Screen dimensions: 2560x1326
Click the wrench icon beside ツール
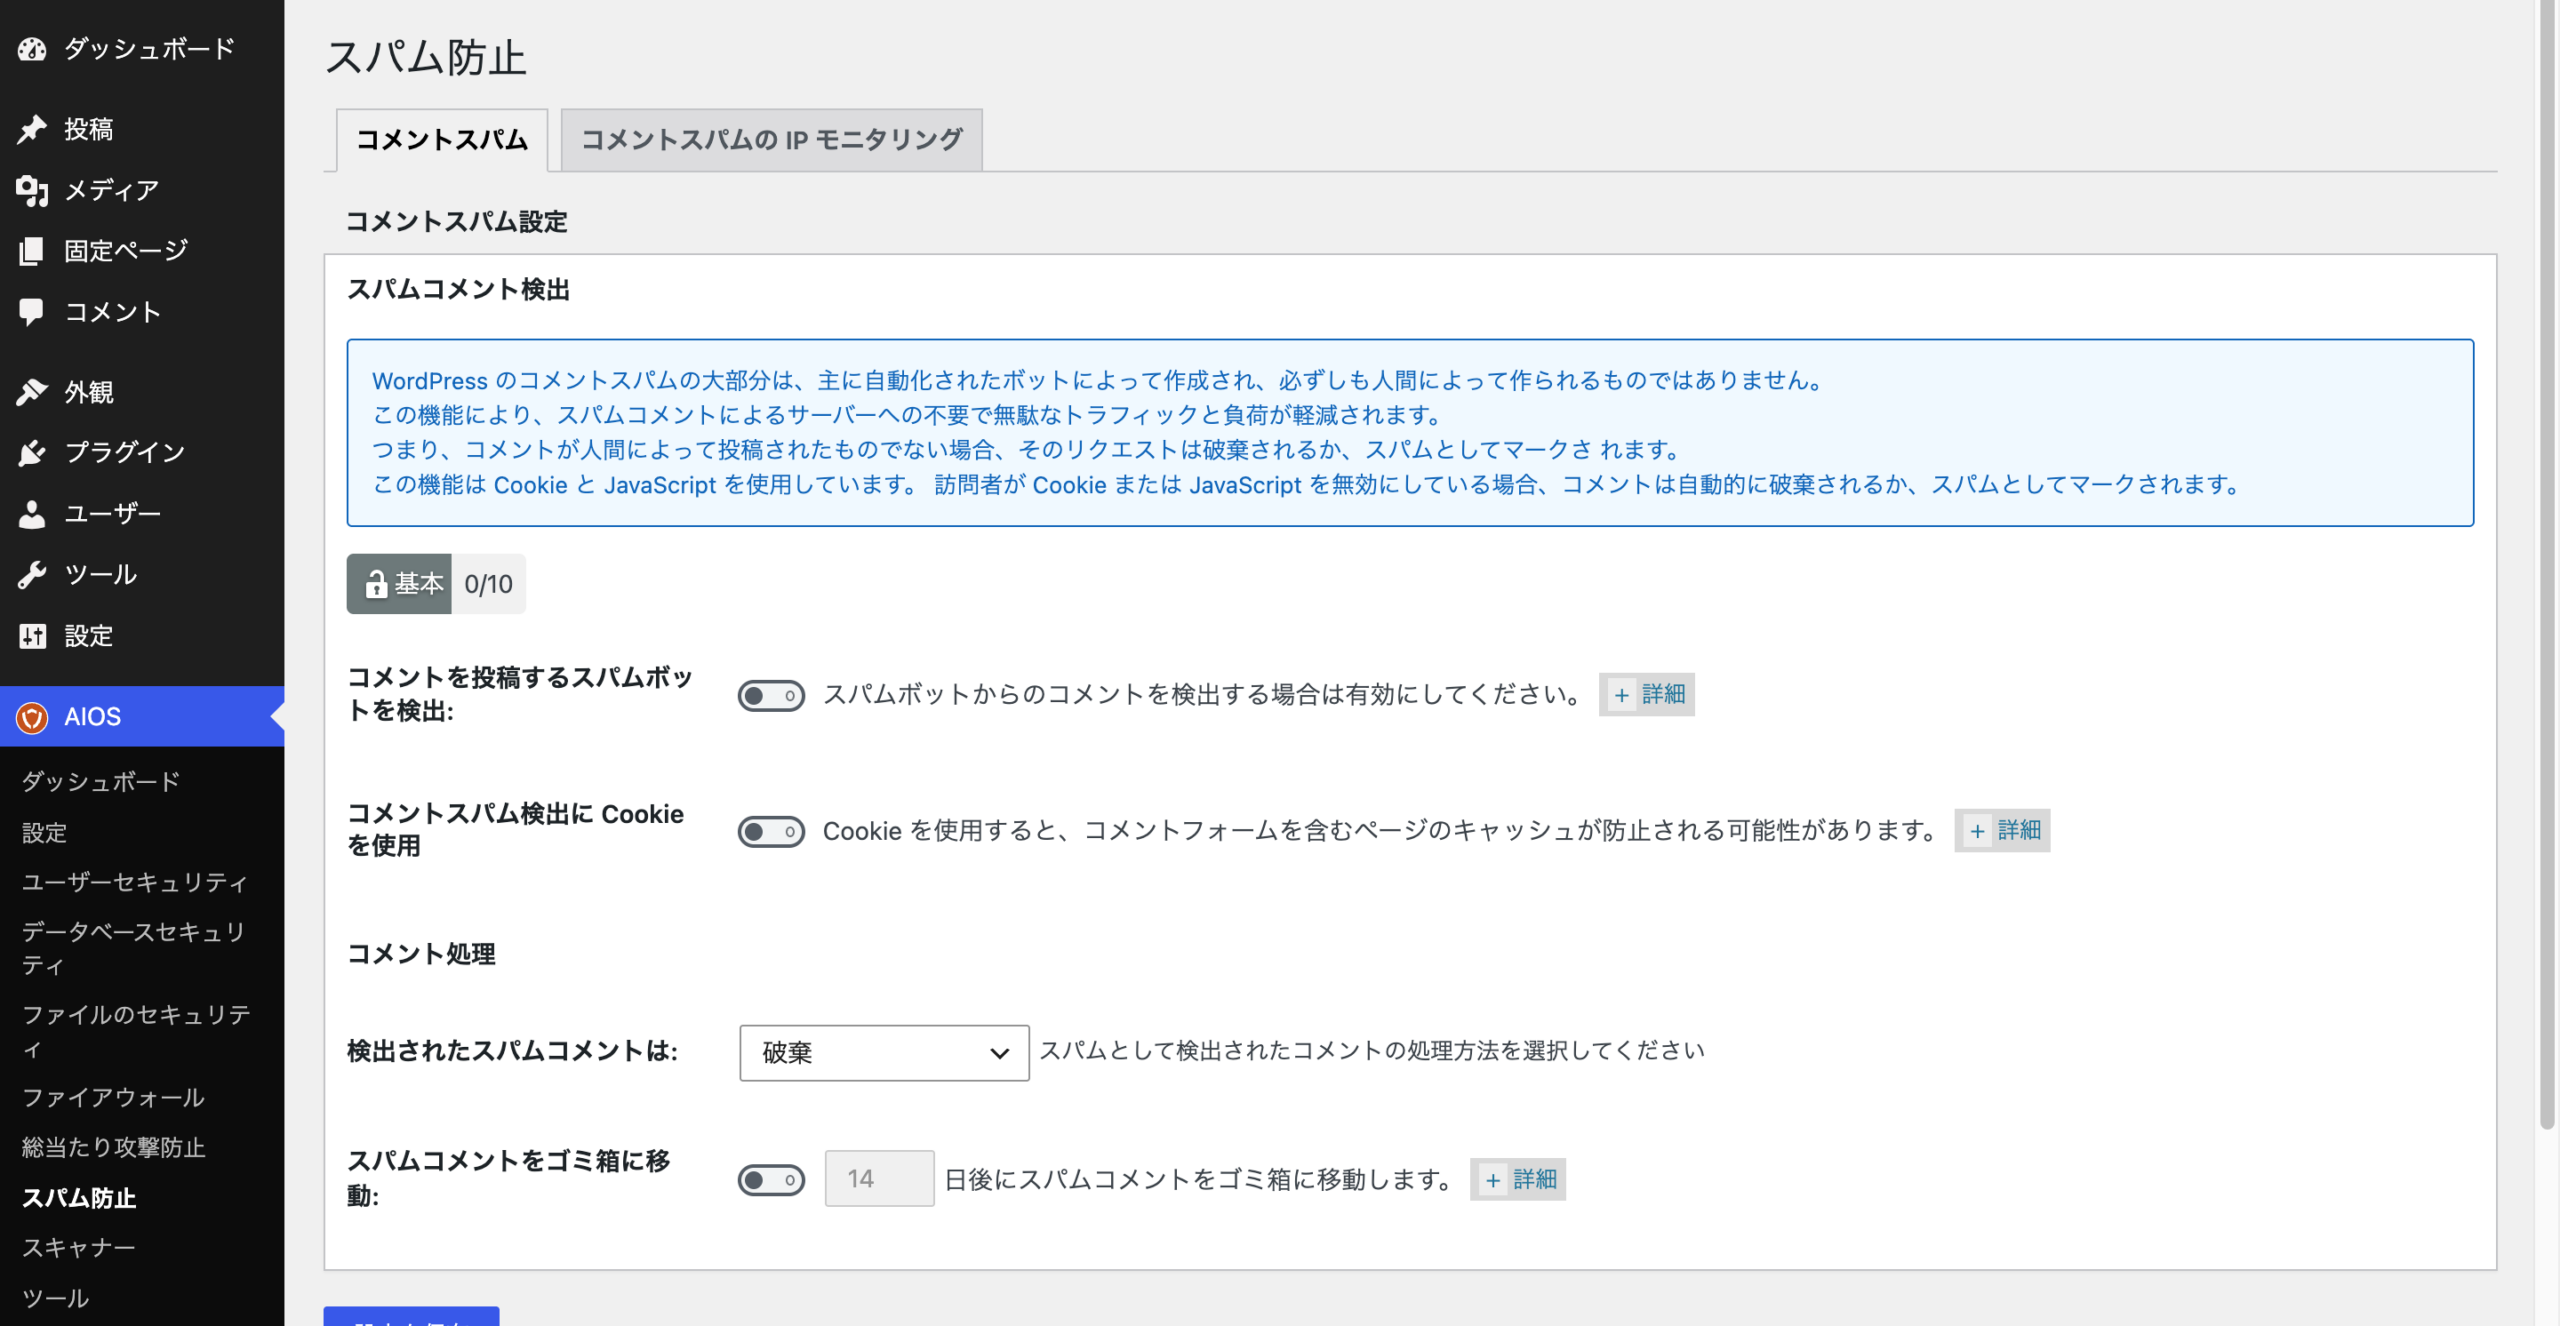pyautogui.click(x=32, y=575)
